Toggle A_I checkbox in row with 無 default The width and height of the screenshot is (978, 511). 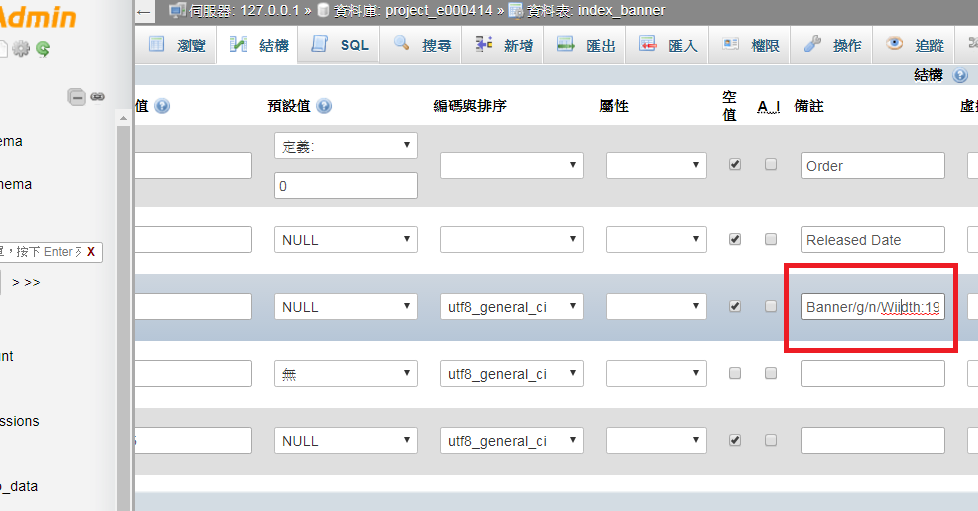(x=771, y=373)
